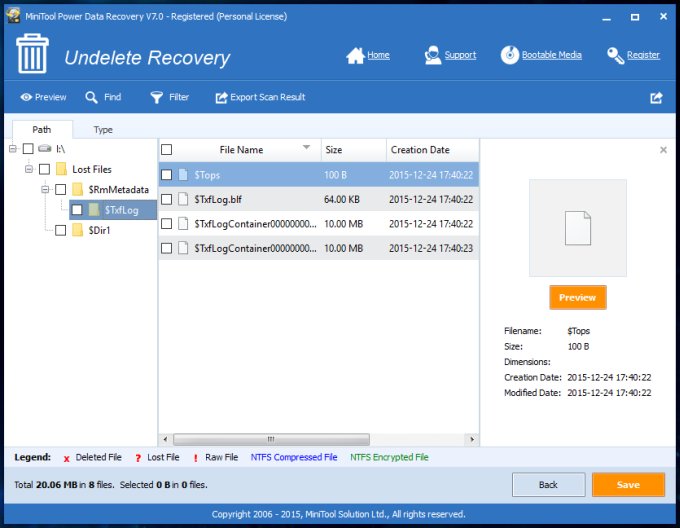680x528 pixels.
Task: Click the Lost Files folder icon
Action: (x=62, y=169)
